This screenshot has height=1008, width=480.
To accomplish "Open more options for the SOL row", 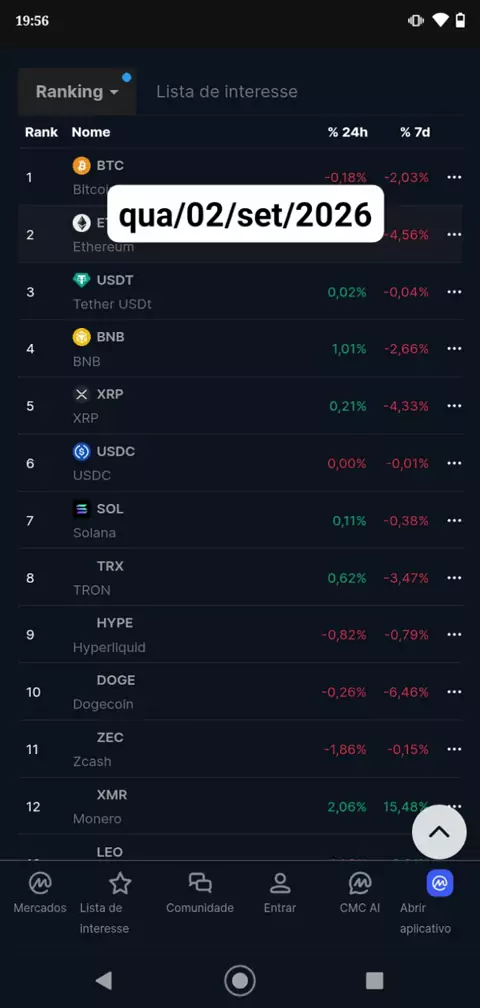I will (x=454, y=521).
